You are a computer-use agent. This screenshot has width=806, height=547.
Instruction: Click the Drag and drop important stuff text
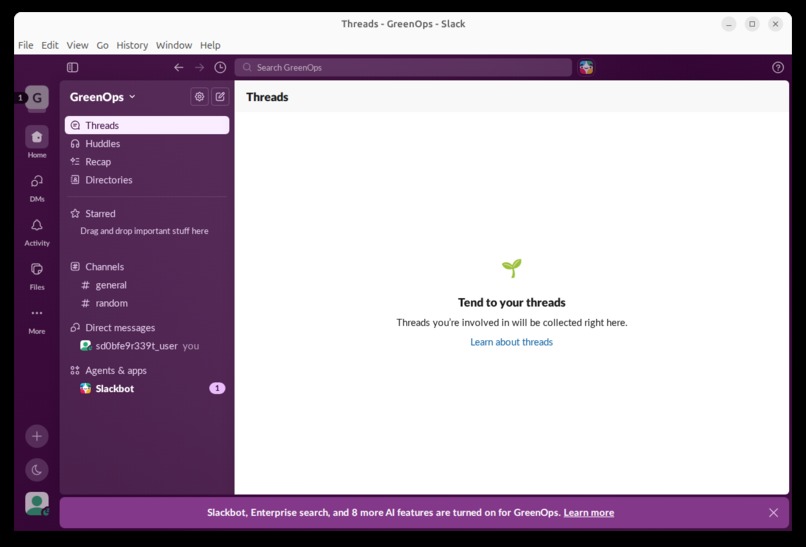point(144,231)
